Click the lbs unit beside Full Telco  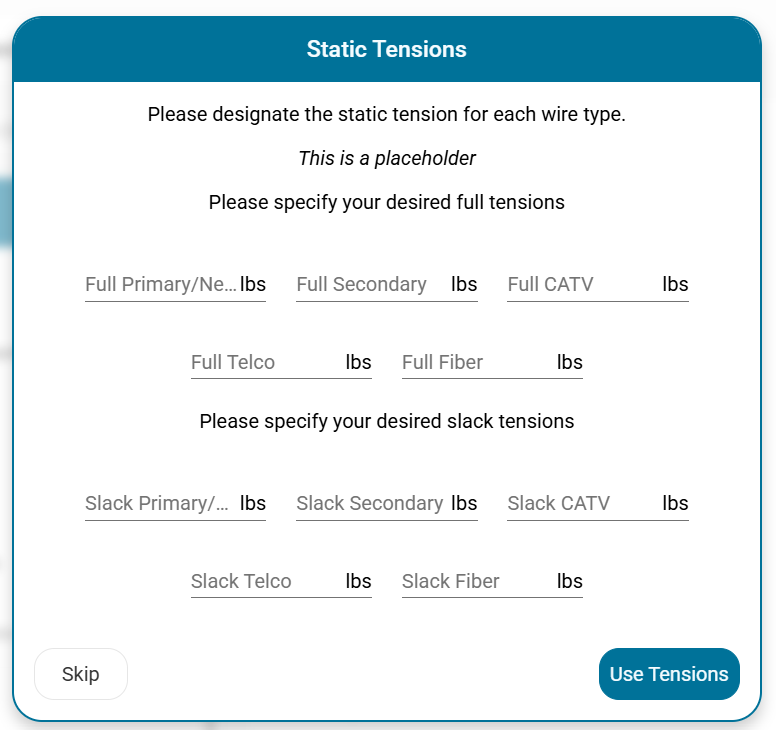(359, 363)
